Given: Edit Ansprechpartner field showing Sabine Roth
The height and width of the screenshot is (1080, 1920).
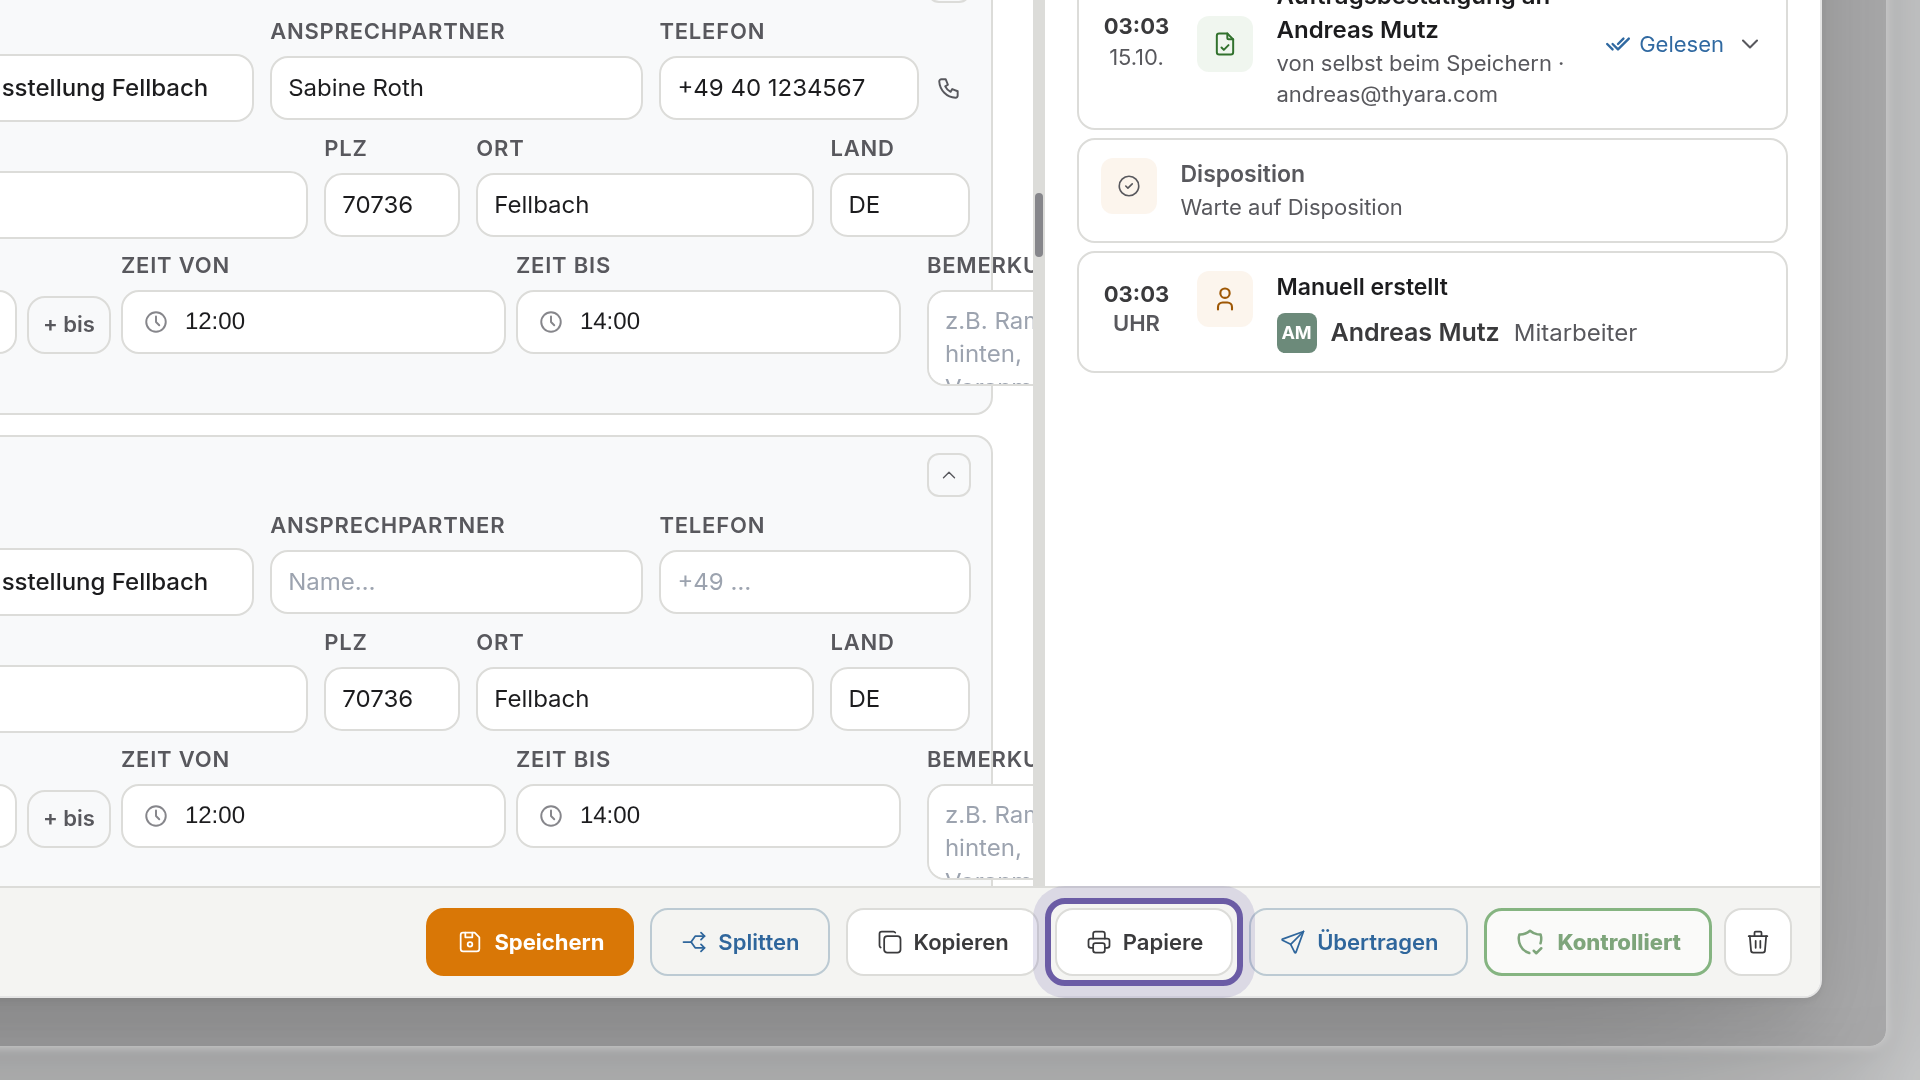Looking at the screenshot, I should pos(456,88).
